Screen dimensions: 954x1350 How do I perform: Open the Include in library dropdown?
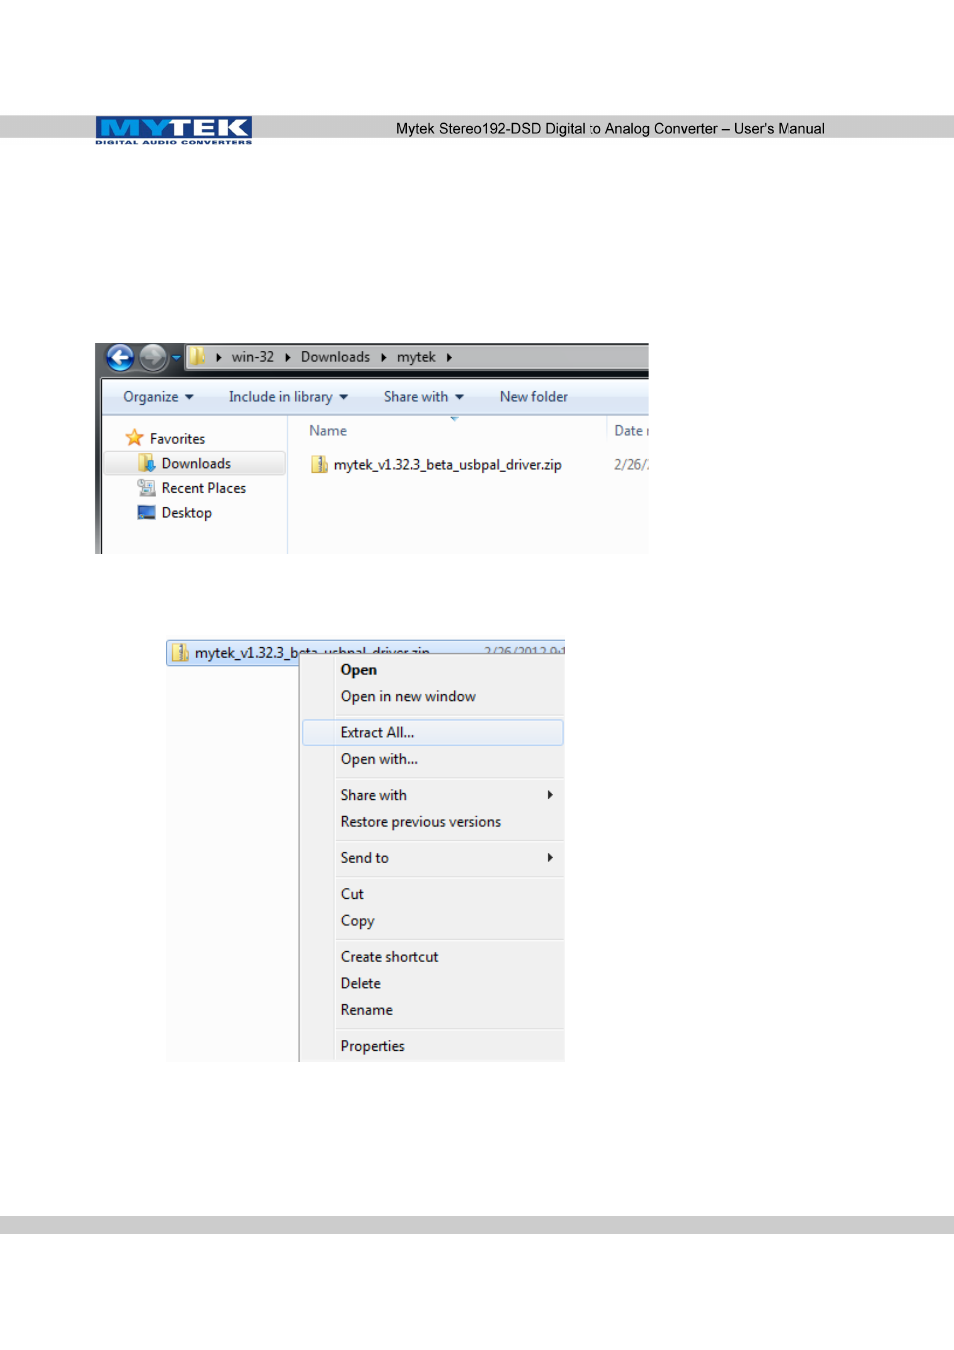[288, 397]
